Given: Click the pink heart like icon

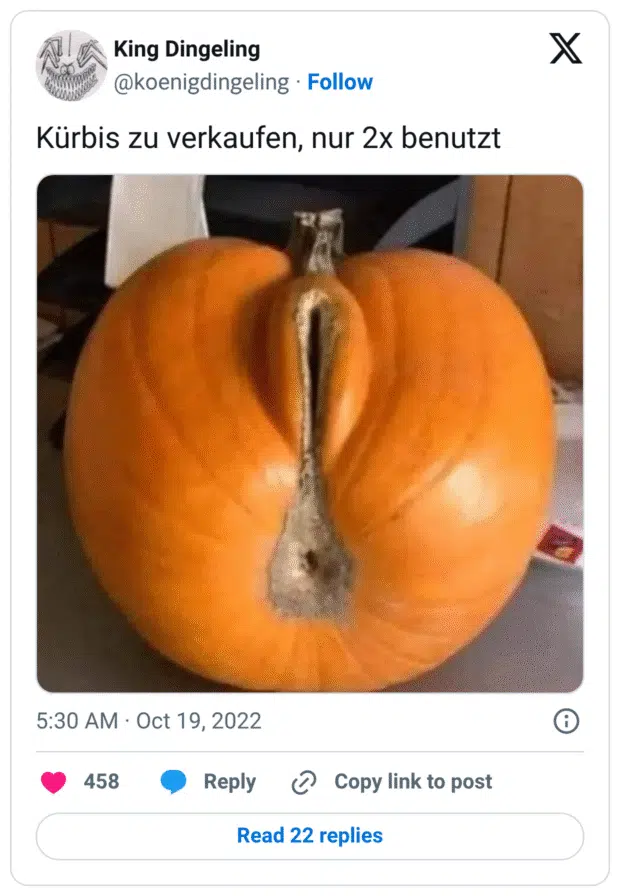Looking at the screenshot, I should point(54,782).
